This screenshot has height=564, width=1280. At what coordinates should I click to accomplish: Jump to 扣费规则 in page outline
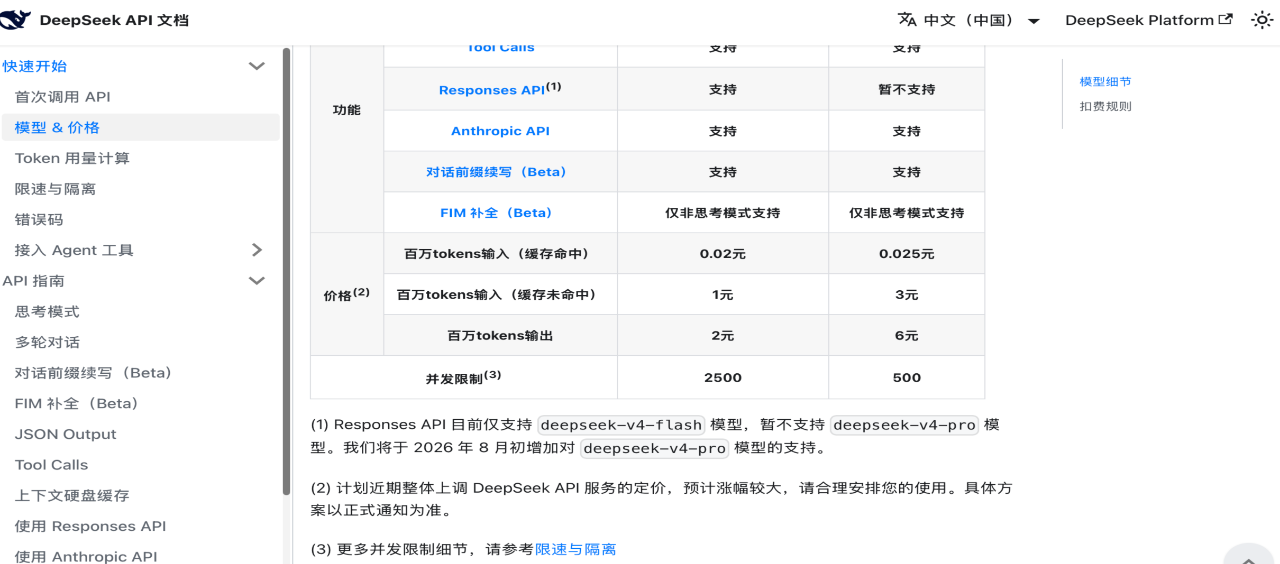point(1106,106)
